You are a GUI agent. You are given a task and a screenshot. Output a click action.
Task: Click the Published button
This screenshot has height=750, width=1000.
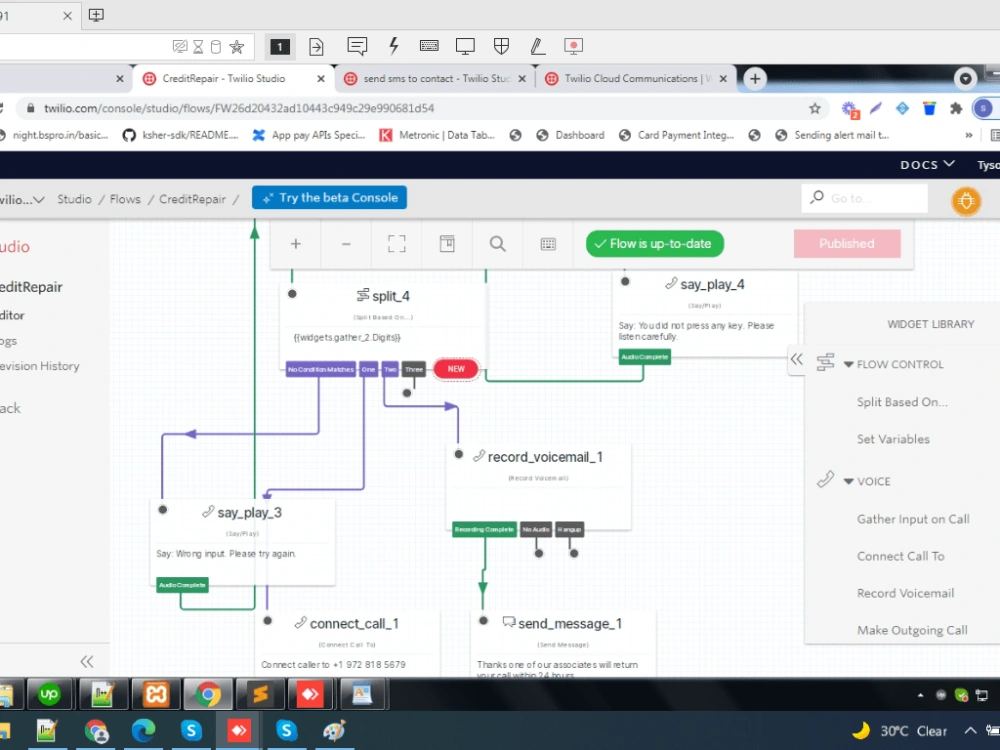[847, 244]
